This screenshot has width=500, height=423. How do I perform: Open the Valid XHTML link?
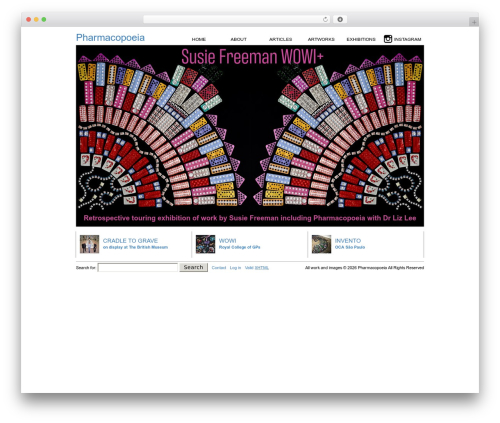(257, 268)
